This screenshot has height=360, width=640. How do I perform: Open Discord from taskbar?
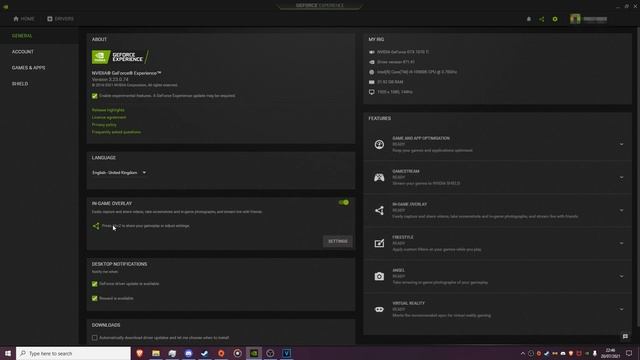[x=189, y=353]
